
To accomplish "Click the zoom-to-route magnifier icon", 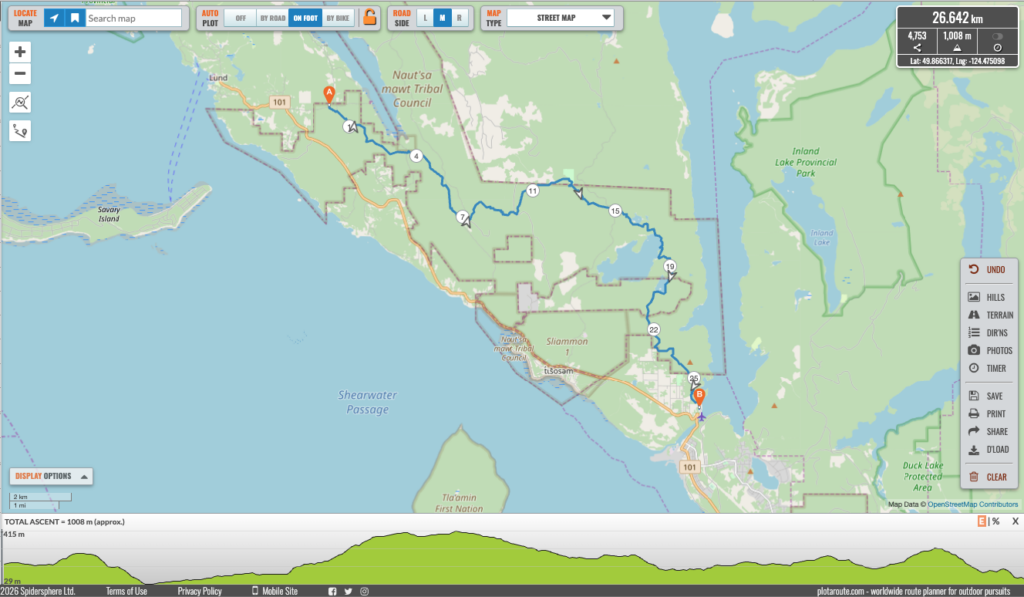I will [x=20, y=102].
